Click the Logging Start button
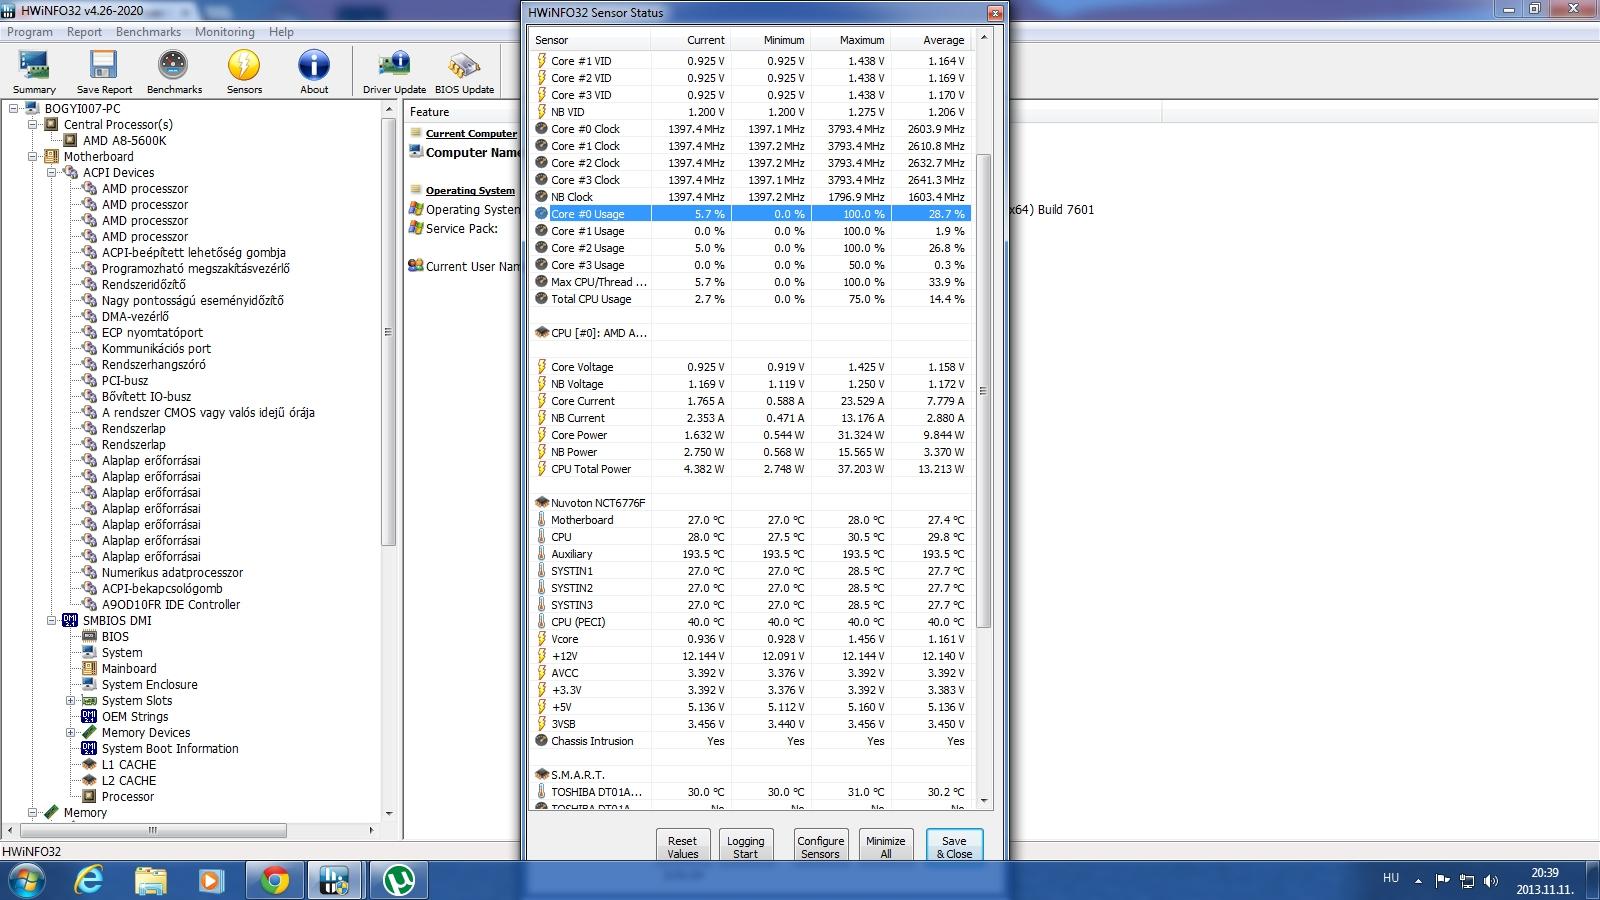This screenshot has height=900, width=1600. (x=746, y=846)
